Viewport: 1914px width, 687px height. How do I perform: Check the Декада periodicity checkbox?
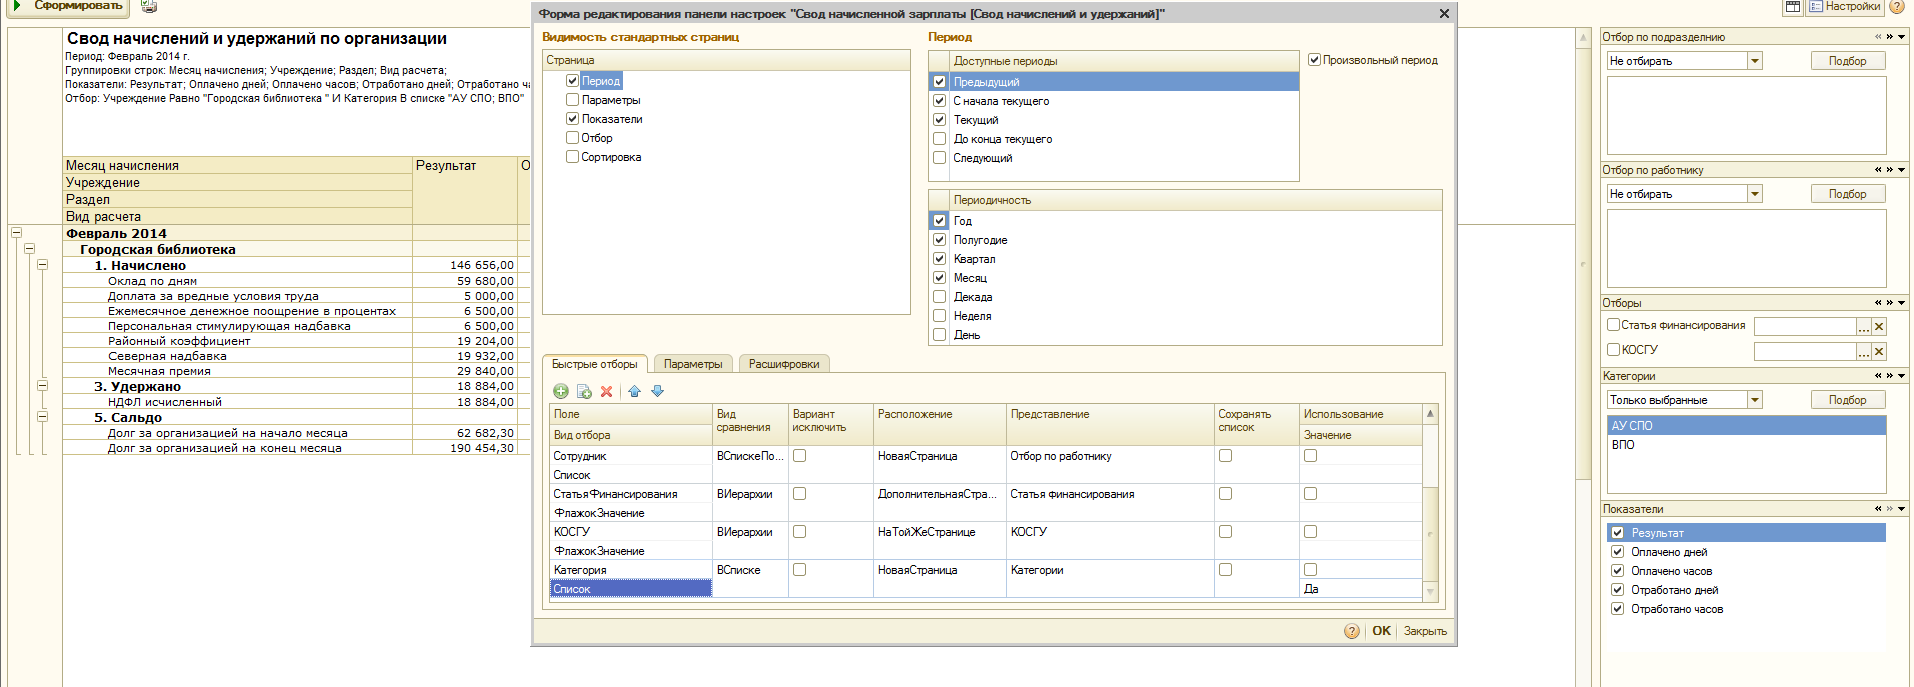pos(939,297)
